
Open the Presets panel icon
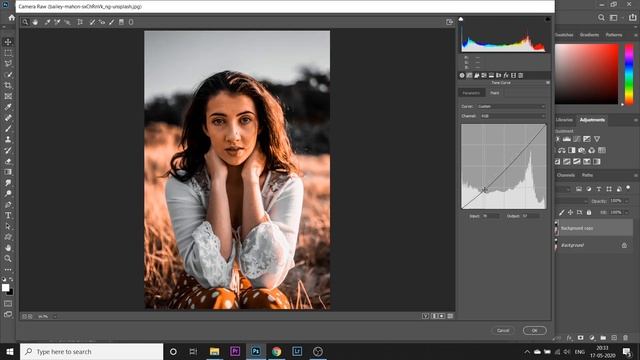point(520,76)
